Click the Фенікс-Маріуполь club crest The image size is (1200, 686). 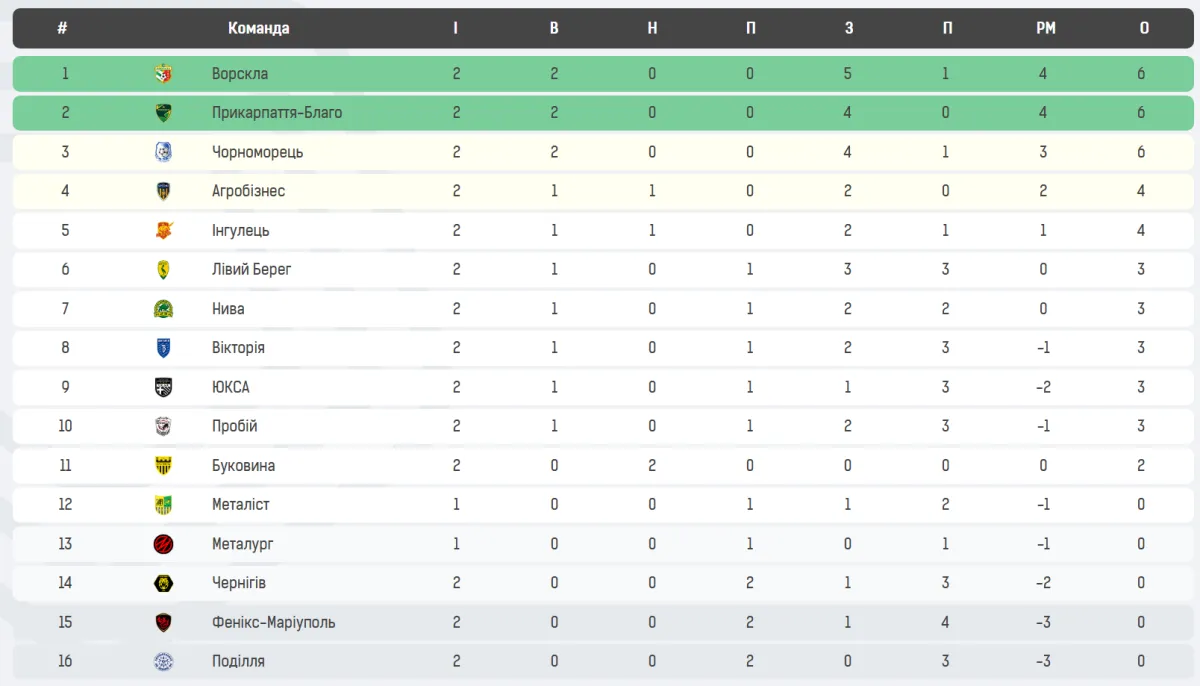[x=163, y=622]
